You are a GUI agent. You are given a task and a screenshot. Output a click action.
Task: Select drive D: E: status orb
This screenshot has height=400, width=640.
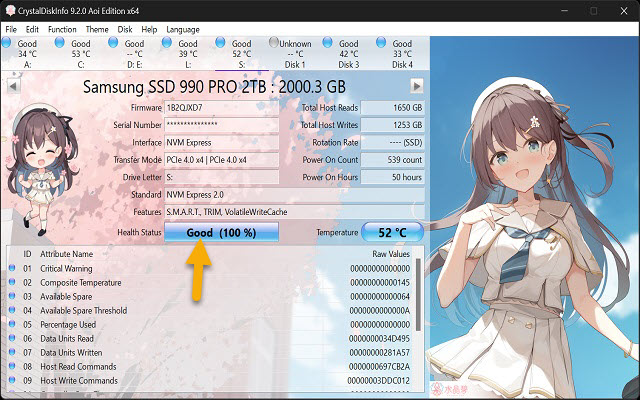[x=113, y=42]
